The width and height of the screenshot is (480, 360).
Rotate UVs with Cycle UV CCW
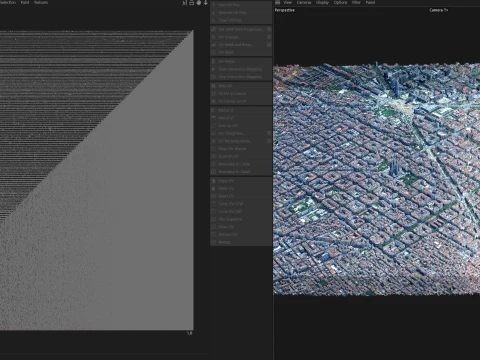click(x=241, y=204)
